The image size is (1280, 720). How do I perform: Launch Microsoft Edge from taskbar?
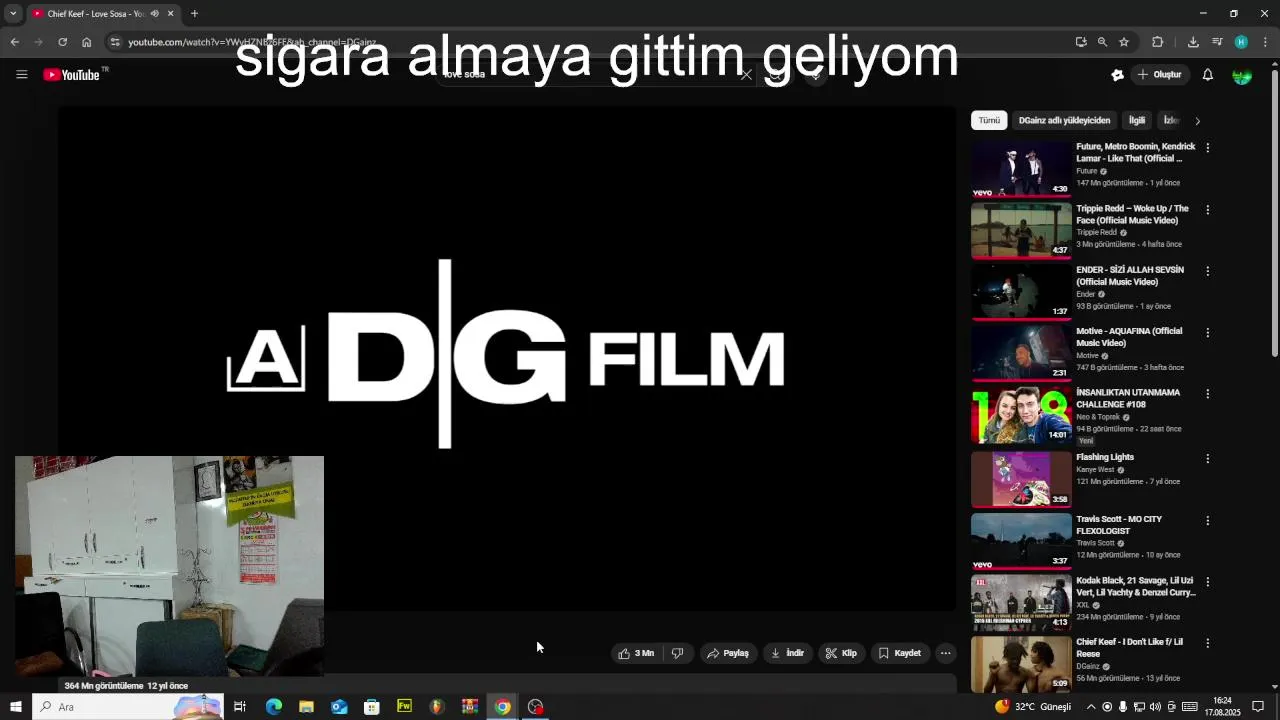click(274, 707)
